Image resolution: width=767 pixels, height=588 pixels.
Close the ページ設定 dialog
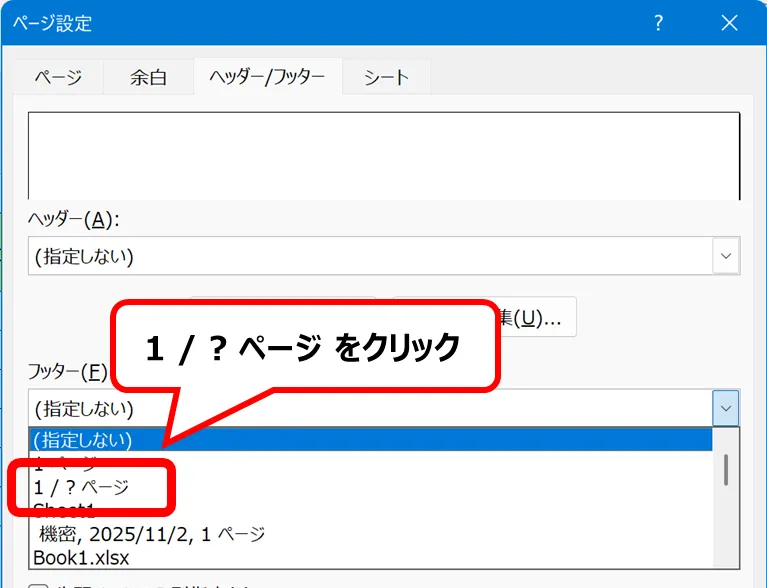(728, 23)
